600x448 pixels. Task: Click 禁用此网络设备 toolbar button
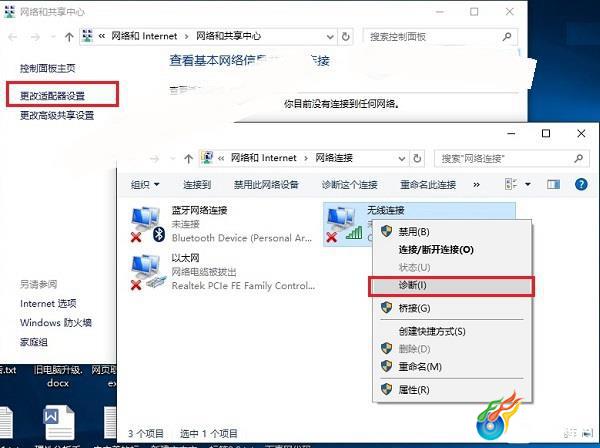click(x=266, y=185)
